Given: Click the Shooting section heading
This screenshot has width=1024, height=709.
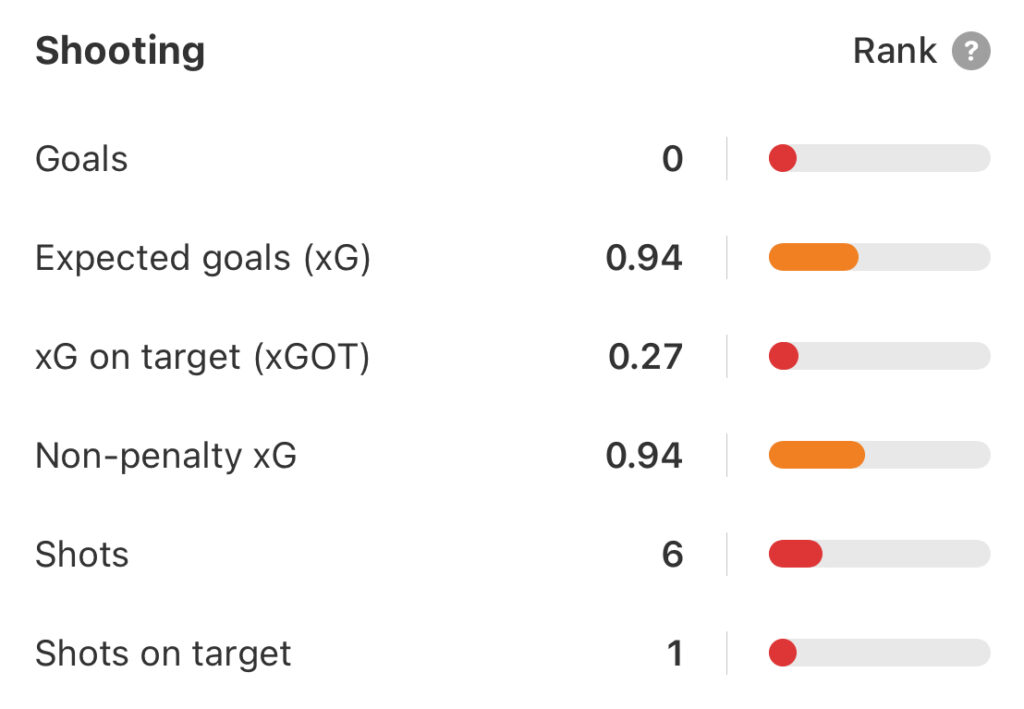Looking at the screenshot, I should point(120,51).
